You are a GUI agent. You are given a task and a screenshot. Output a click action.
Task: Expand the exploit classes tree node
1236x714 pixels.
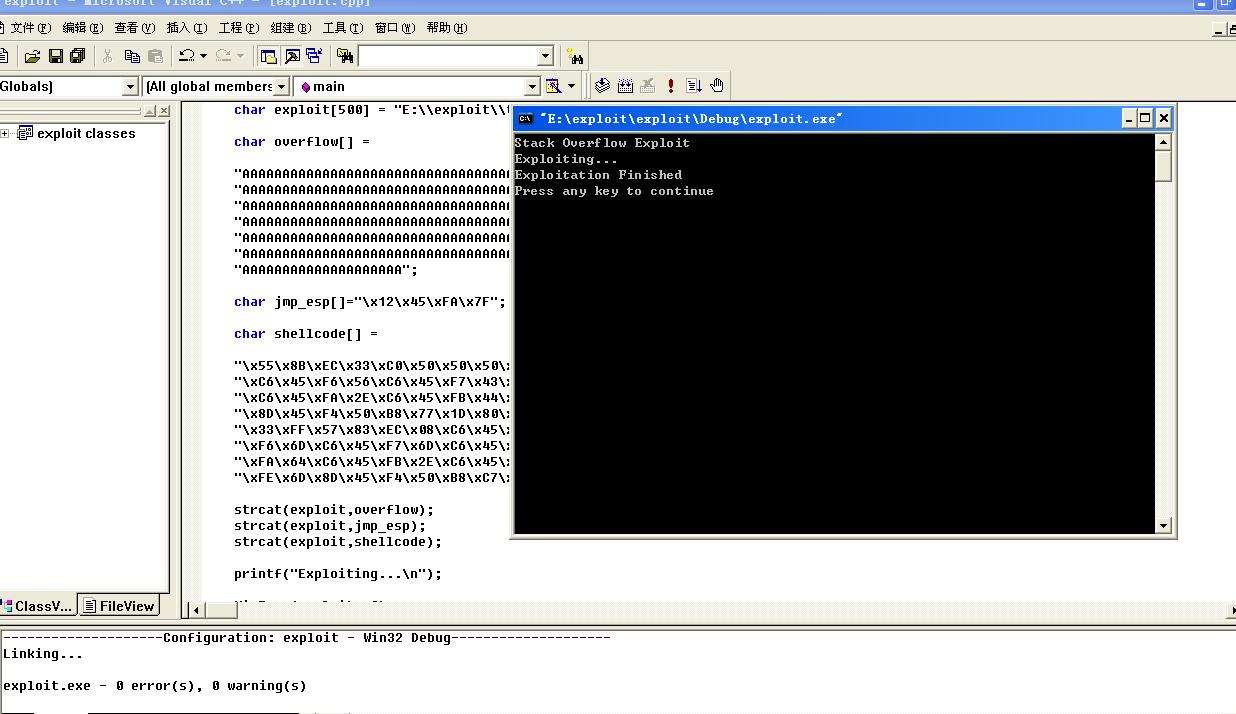[5, 133]
